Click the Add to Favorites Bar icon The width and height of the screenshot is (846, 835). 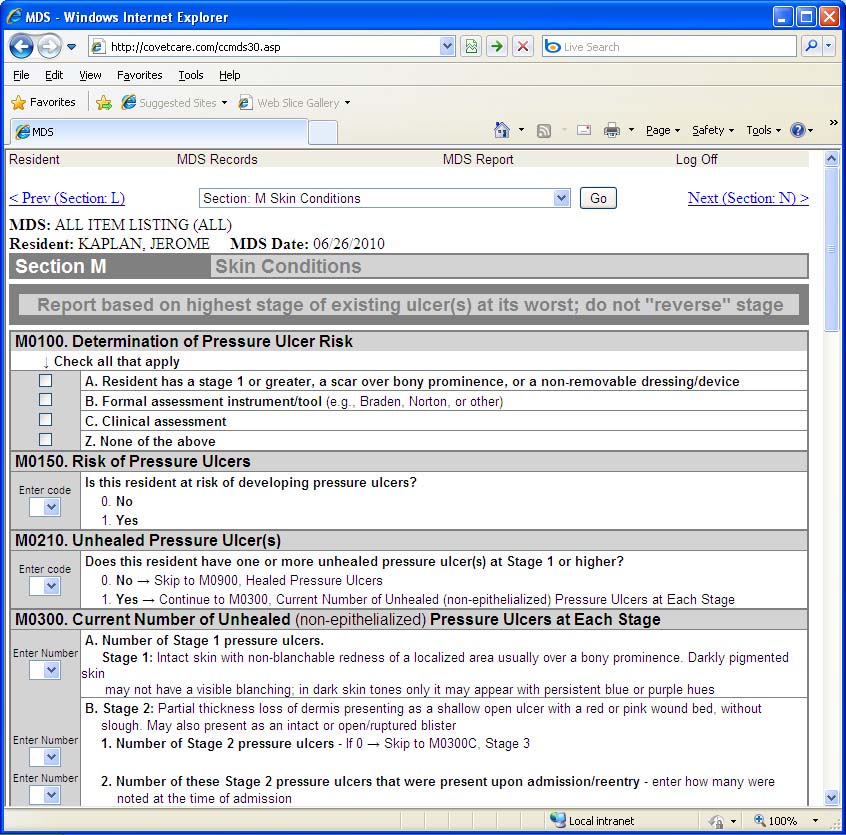pyautogui.click(x=104, y=102)
